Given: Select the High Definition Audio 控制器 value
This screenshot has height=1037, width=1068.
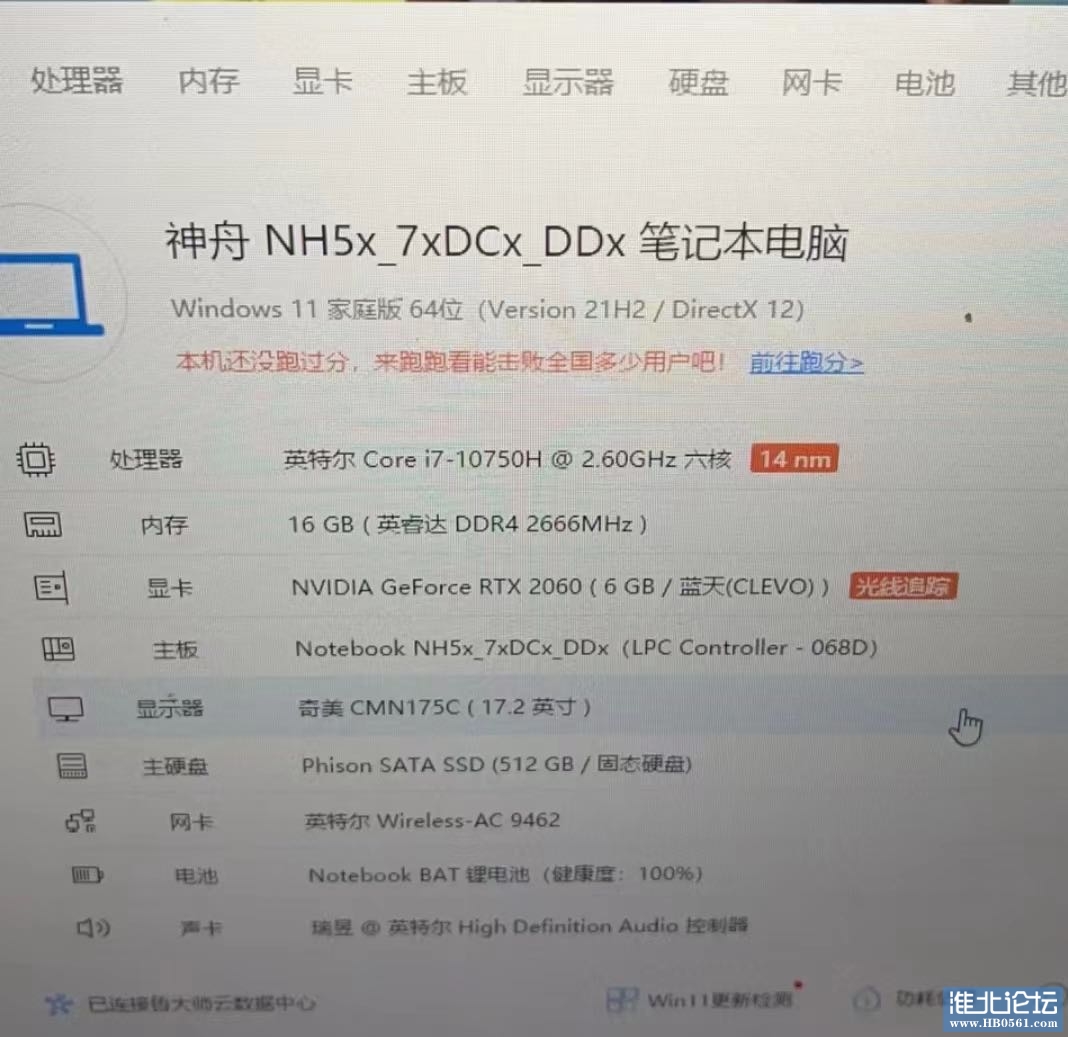Looking at the screenshot, I should point(530,926).
